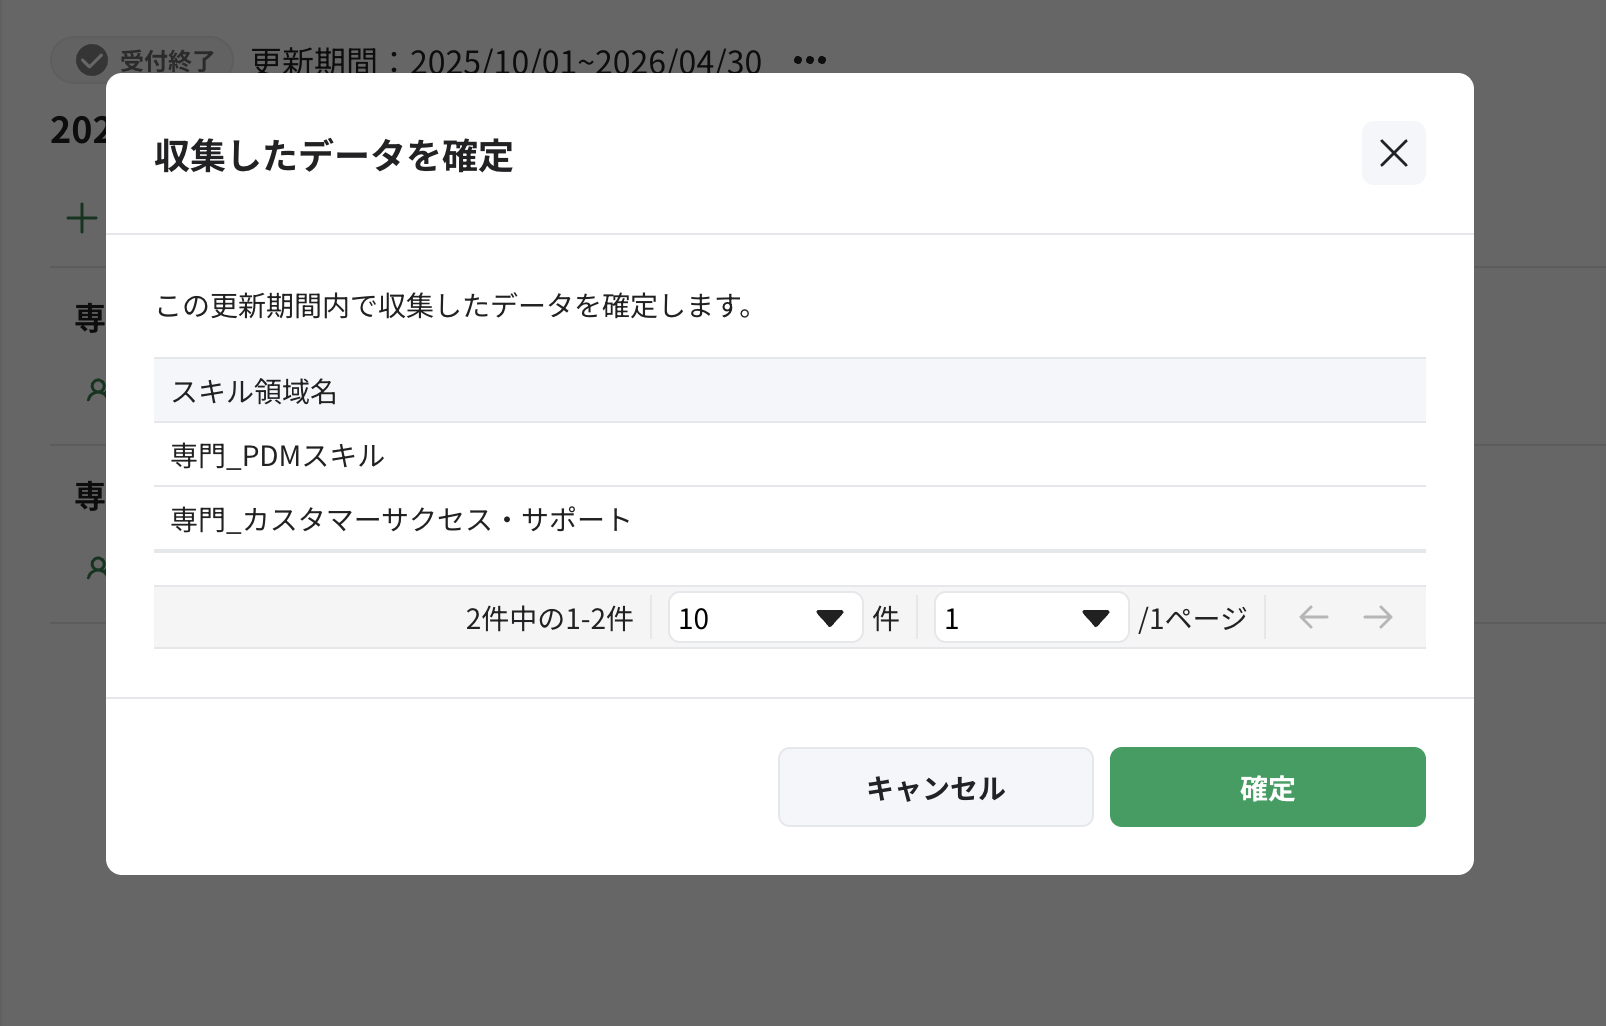Click the 2件中の1-2件 count text
This screenshot has width=1606, height=1026.
[x=549, y=618]
